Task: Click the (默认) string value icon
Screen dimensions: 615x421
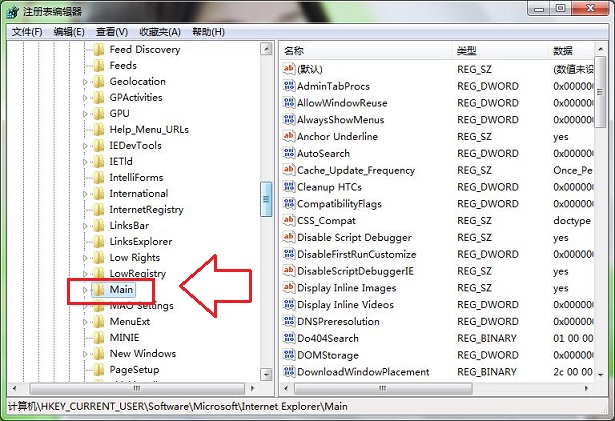Action: (x=289, y=69)
